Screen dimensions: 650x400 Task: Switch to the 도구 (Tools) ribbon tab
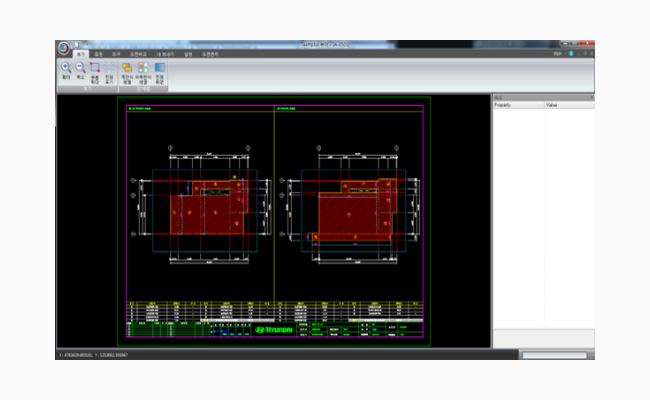coord(116,54)
